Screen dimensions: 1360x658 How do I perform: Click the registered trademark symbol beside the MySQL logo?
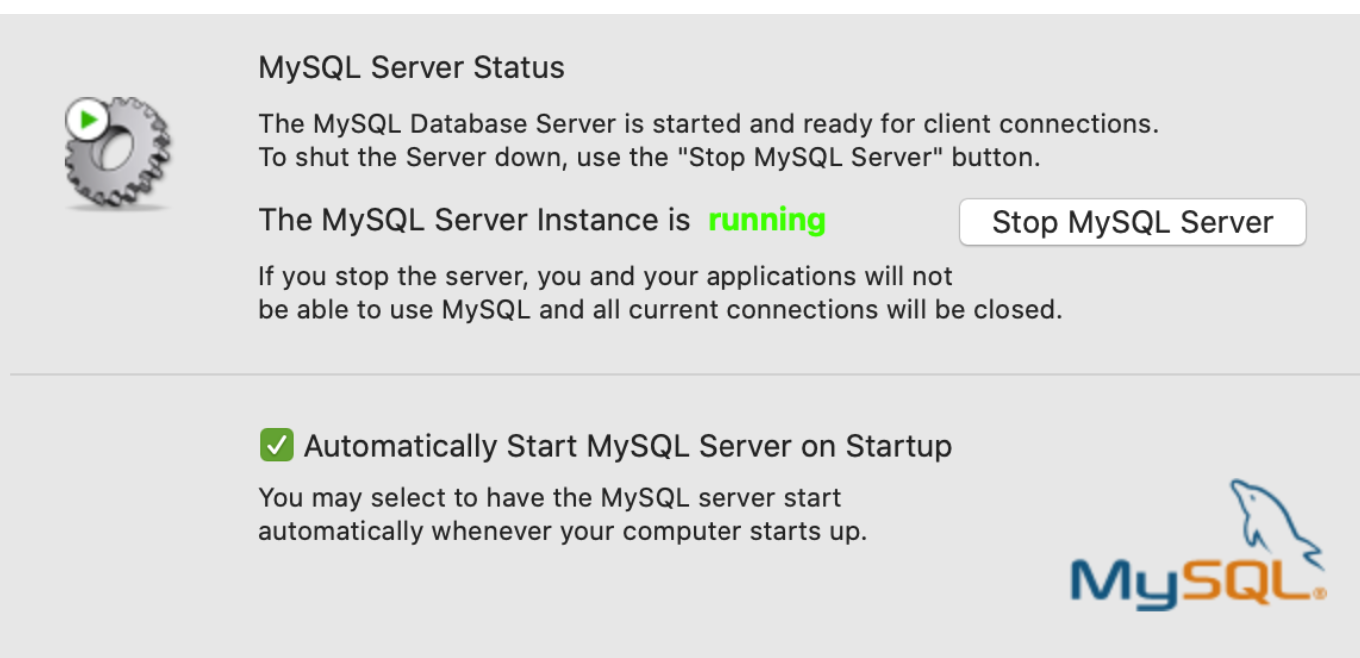pyautogui.click(x=1320, y=593)
